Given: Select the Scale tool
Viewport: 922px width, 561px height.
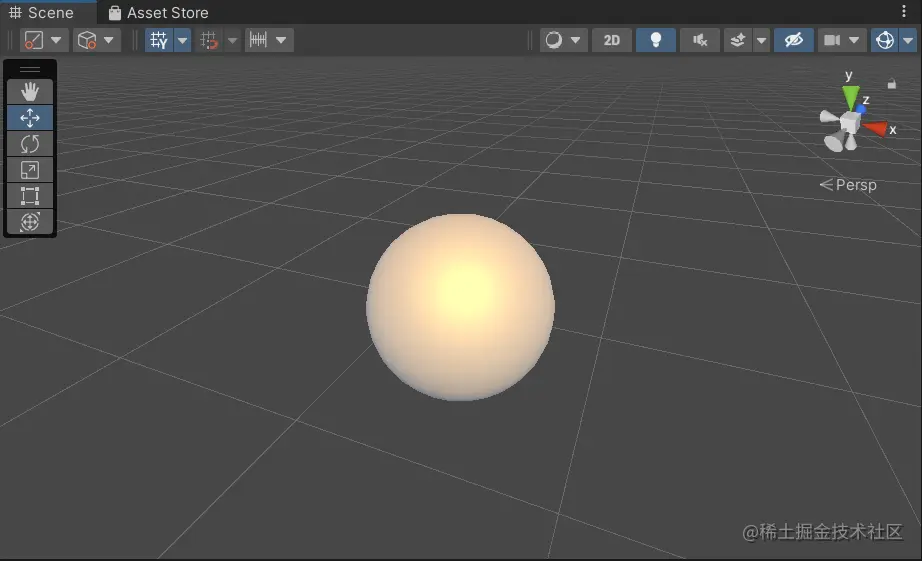Looking at the screenshot, I should [30, 170].
